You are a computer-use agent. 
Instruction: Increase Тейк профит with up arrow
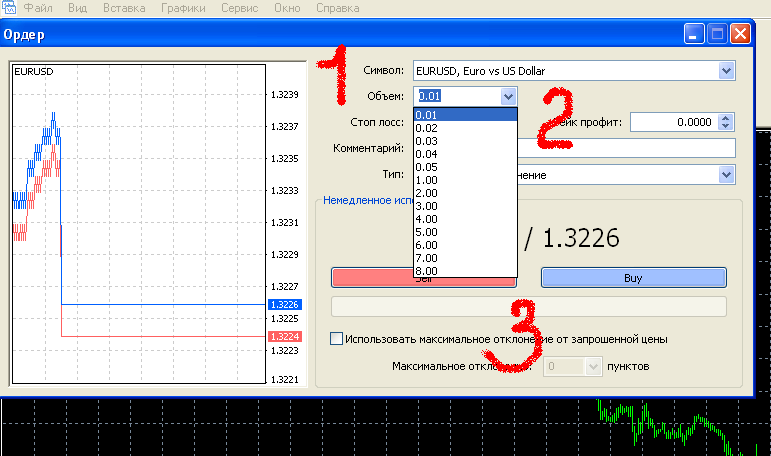point(726,118)
